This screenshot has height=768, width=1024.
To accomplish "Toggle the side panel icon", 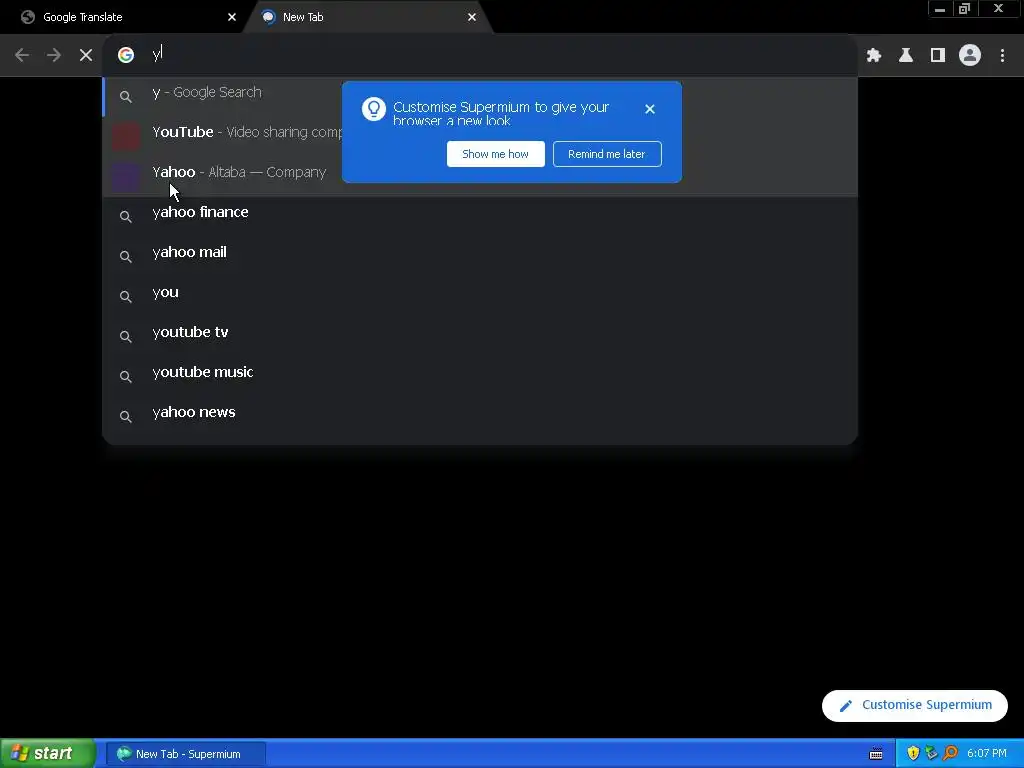I will [938, 56].
